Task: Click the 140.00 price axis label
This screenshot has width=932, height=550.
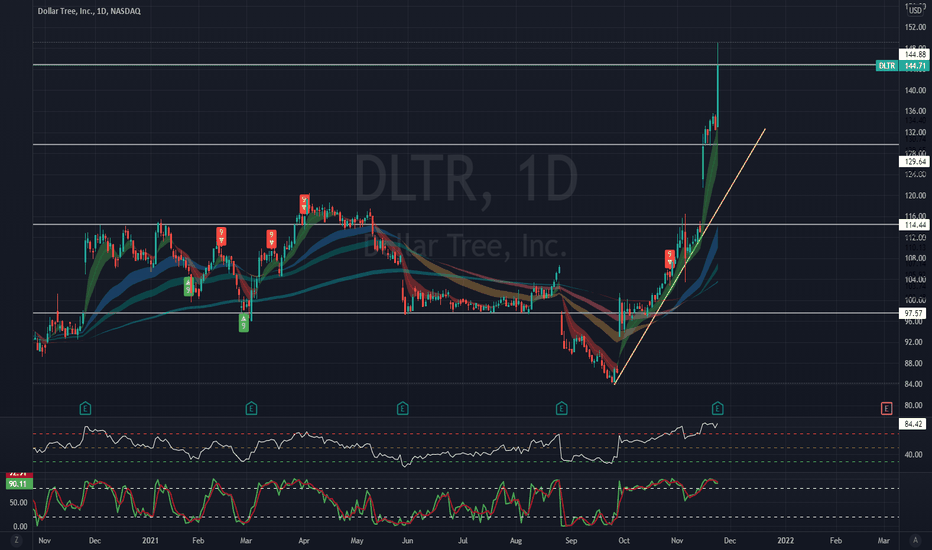Action: coord(915,90)
